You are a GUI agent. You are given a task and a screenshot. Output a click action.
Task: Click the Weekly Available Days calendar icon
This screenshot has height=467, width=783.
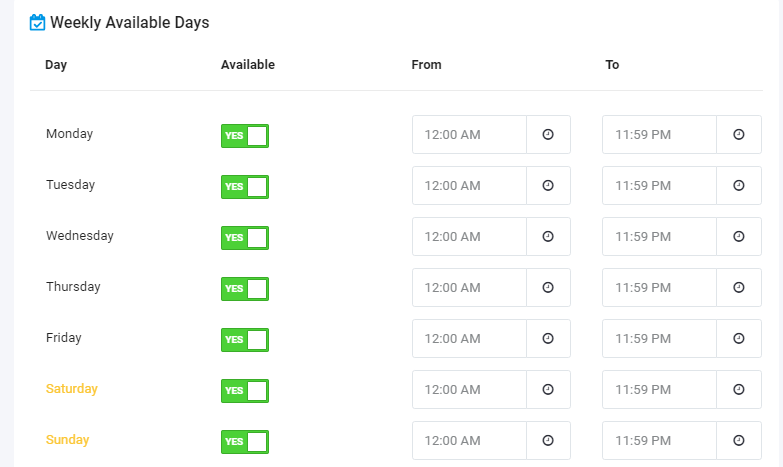pos(37,22)
